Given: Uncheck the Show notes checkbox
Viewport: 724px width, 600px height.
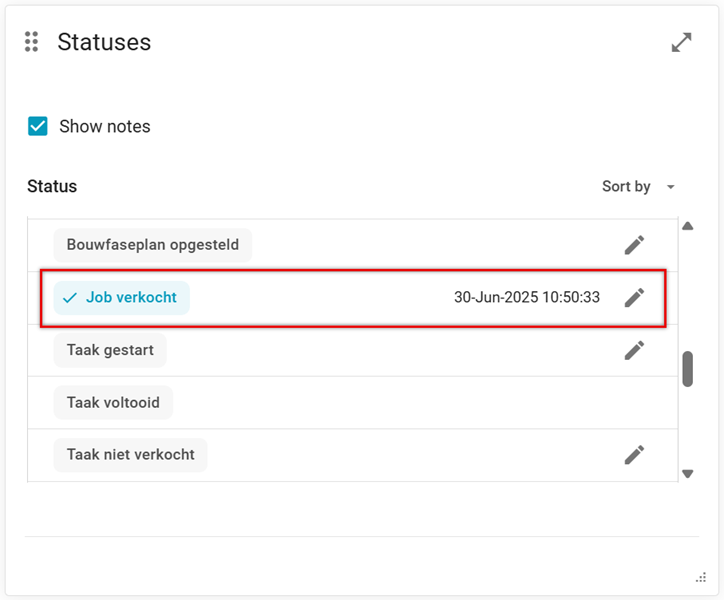Looking at the screenshot, I should coord(38,126).
